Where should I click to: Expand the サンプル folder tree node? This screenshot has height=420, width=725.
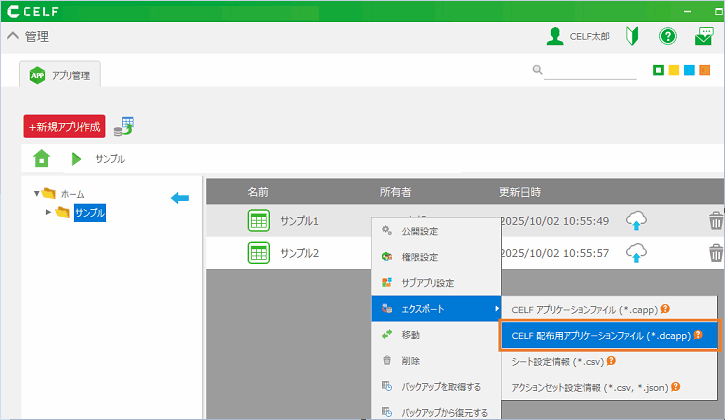pos(48,212)
